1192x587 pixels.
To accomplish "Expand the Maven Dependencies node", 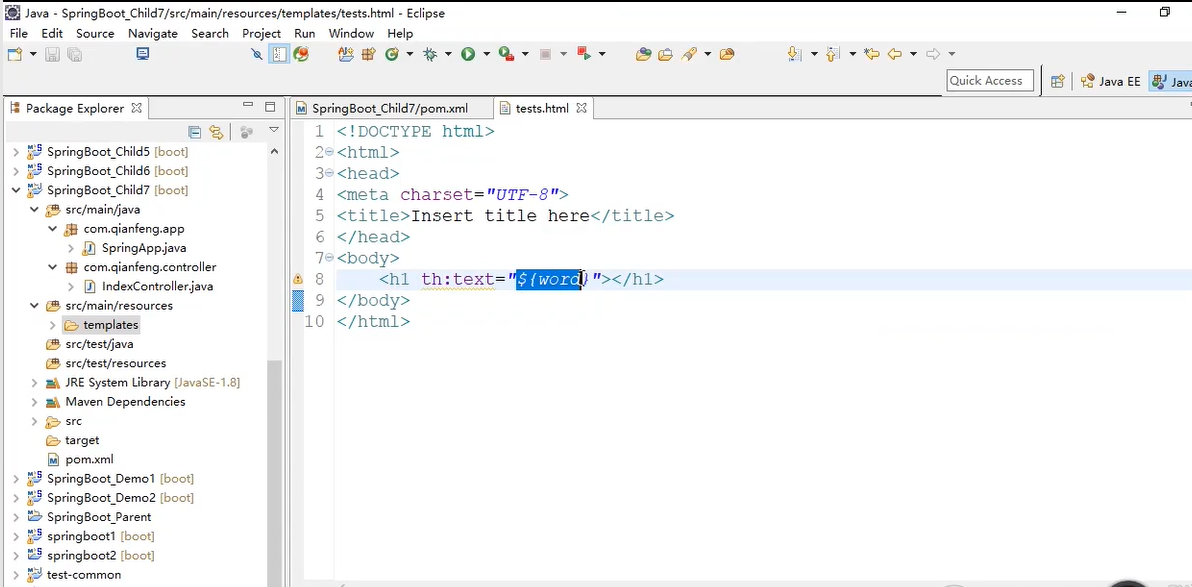I will (34, 401).
